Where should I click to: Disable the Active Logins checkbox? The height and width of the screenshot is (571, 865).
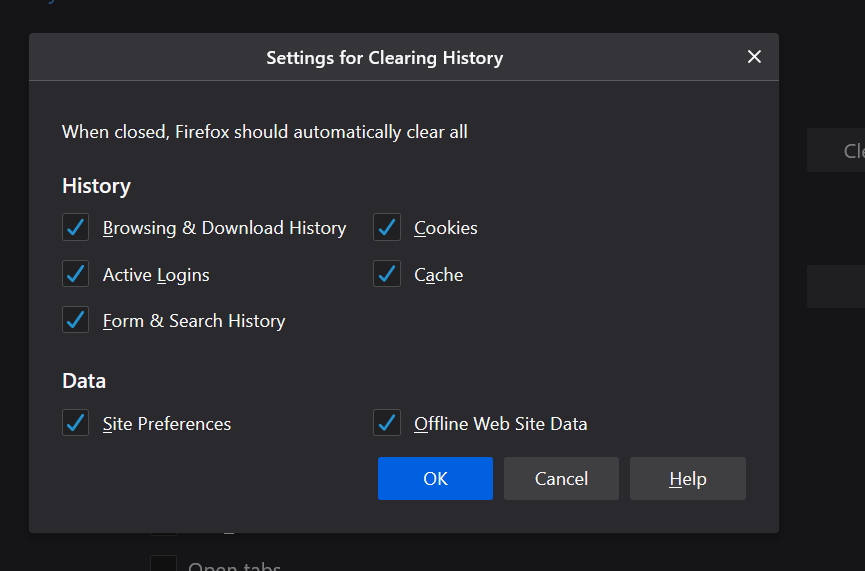click(76, 274)
